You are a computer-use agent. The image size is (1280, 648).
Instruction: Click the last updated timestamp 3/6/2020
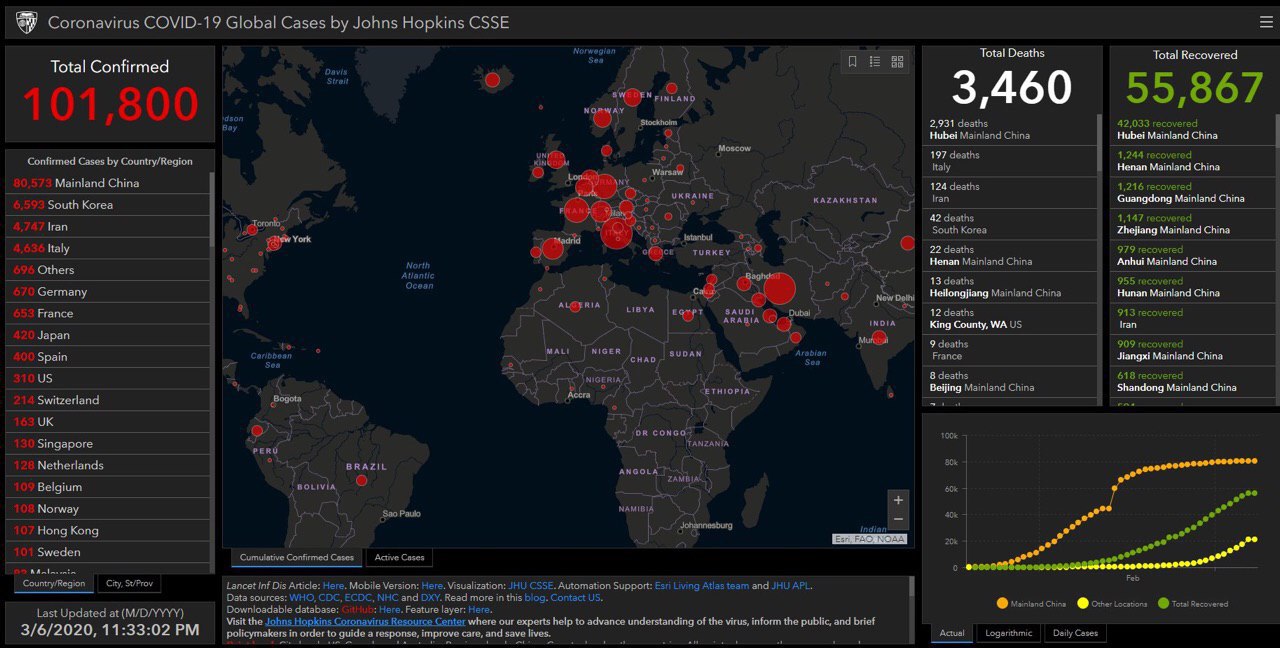[110, 630]
